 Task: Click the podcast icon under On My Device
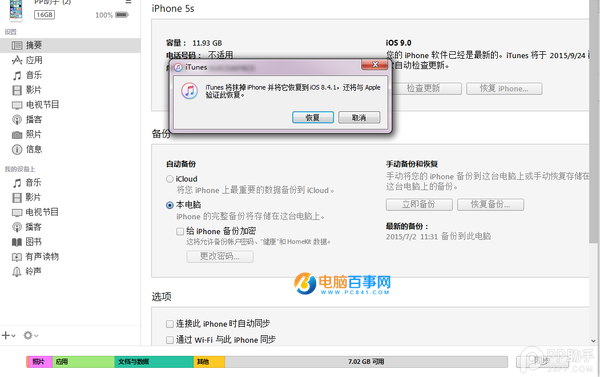(17, 227)
